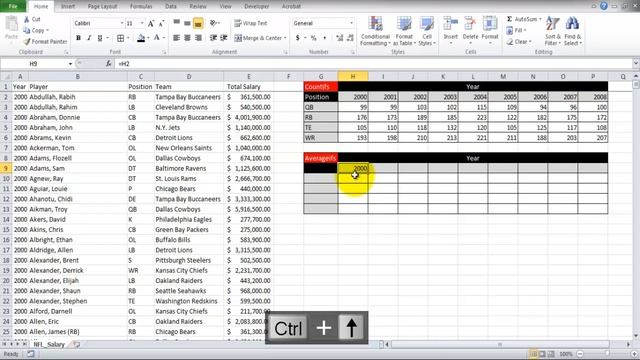Image resolution: width=640 pixels, height=360 pixels.
Task: Switch to the Insert tab
Action: coord(68,6)
